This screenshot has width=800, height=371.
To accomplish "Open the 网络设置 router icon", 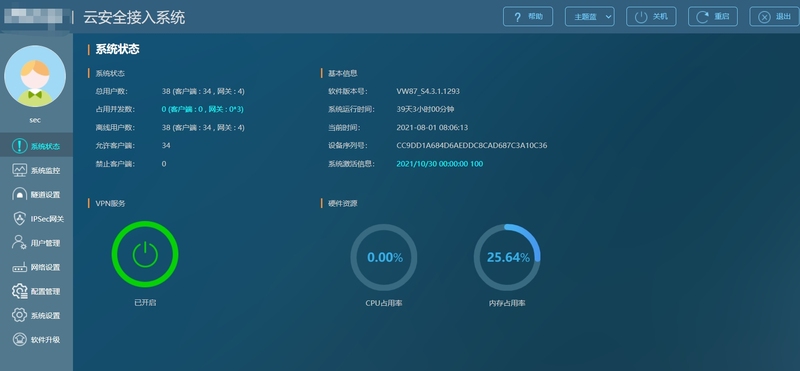I will pyautogui.click(x=19, y=267).
